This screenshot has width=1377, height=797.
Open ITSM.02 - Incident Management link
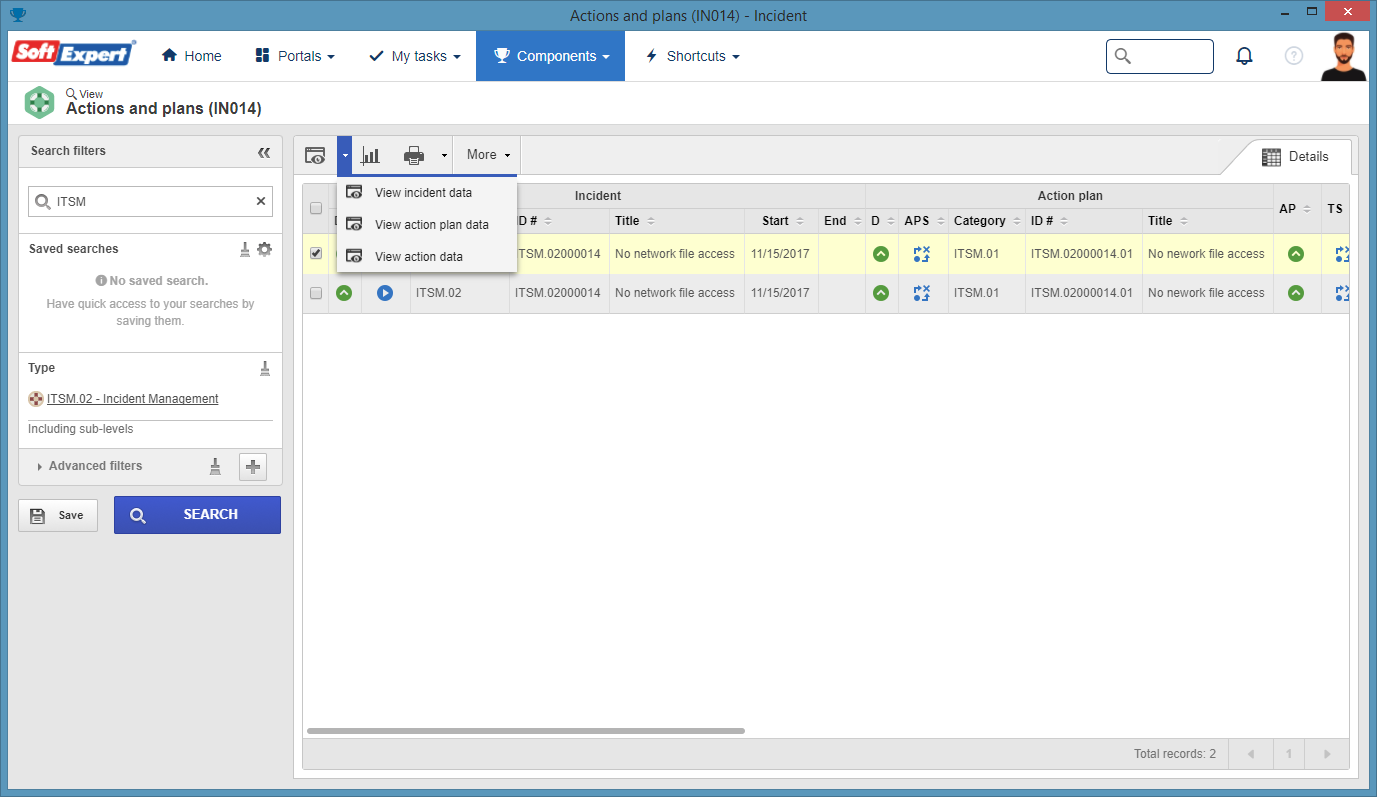(x=133, y=399)
